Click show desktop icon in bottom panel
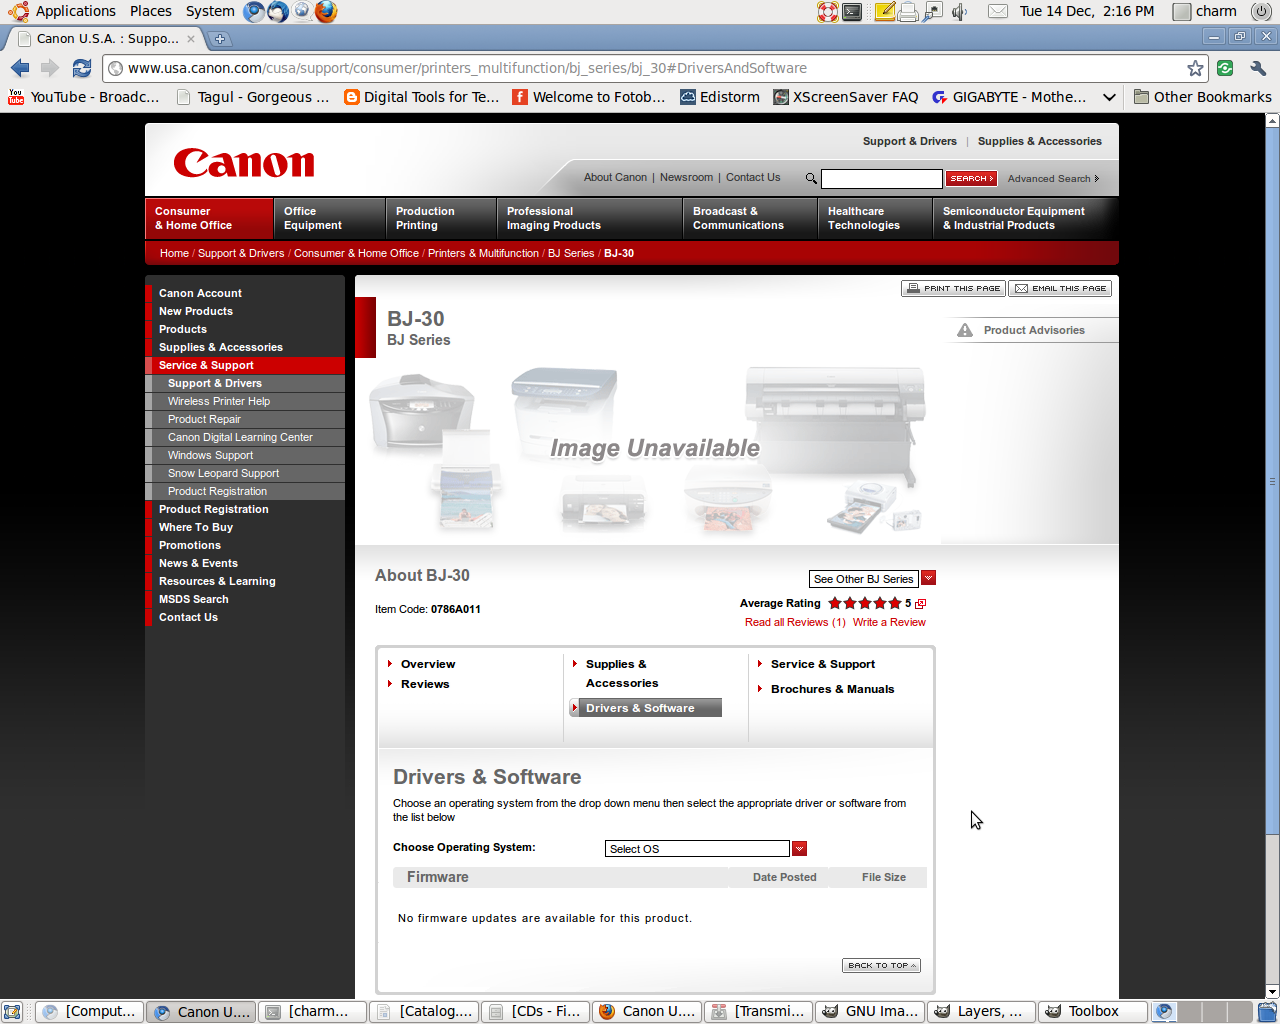Image resolution: width=1280 pixels, height=1024 pixels. tap(12, 1012)
